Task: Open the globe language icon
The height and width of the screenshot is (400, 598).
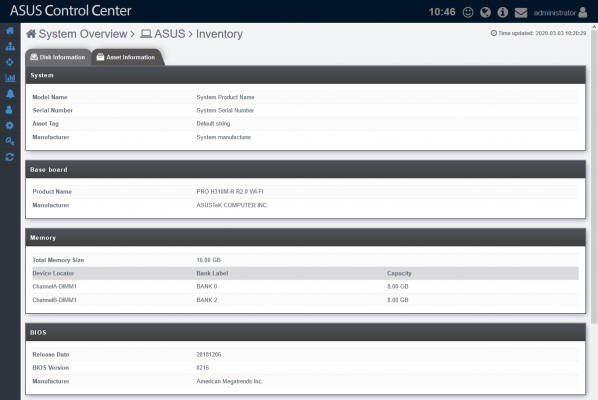Action: (485, 13)
